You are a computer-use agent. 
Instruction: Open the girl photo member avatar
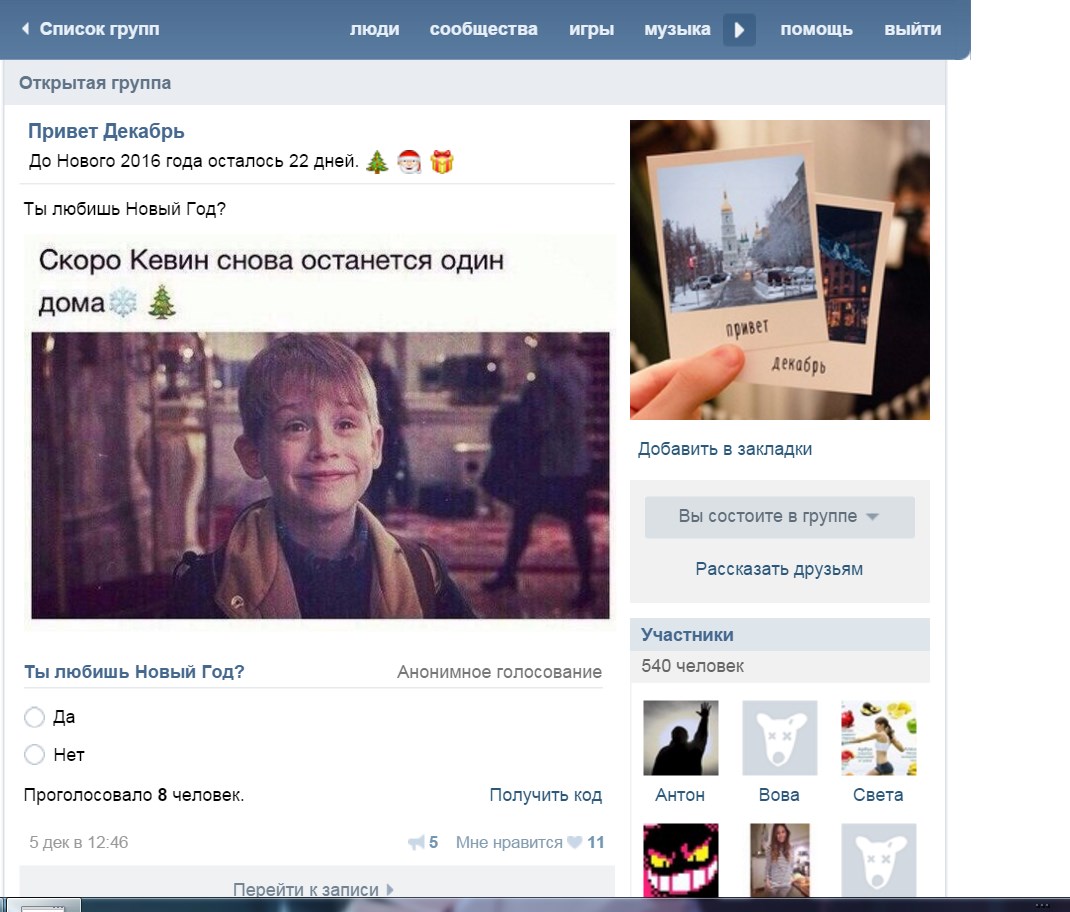(x=779, y=860)
